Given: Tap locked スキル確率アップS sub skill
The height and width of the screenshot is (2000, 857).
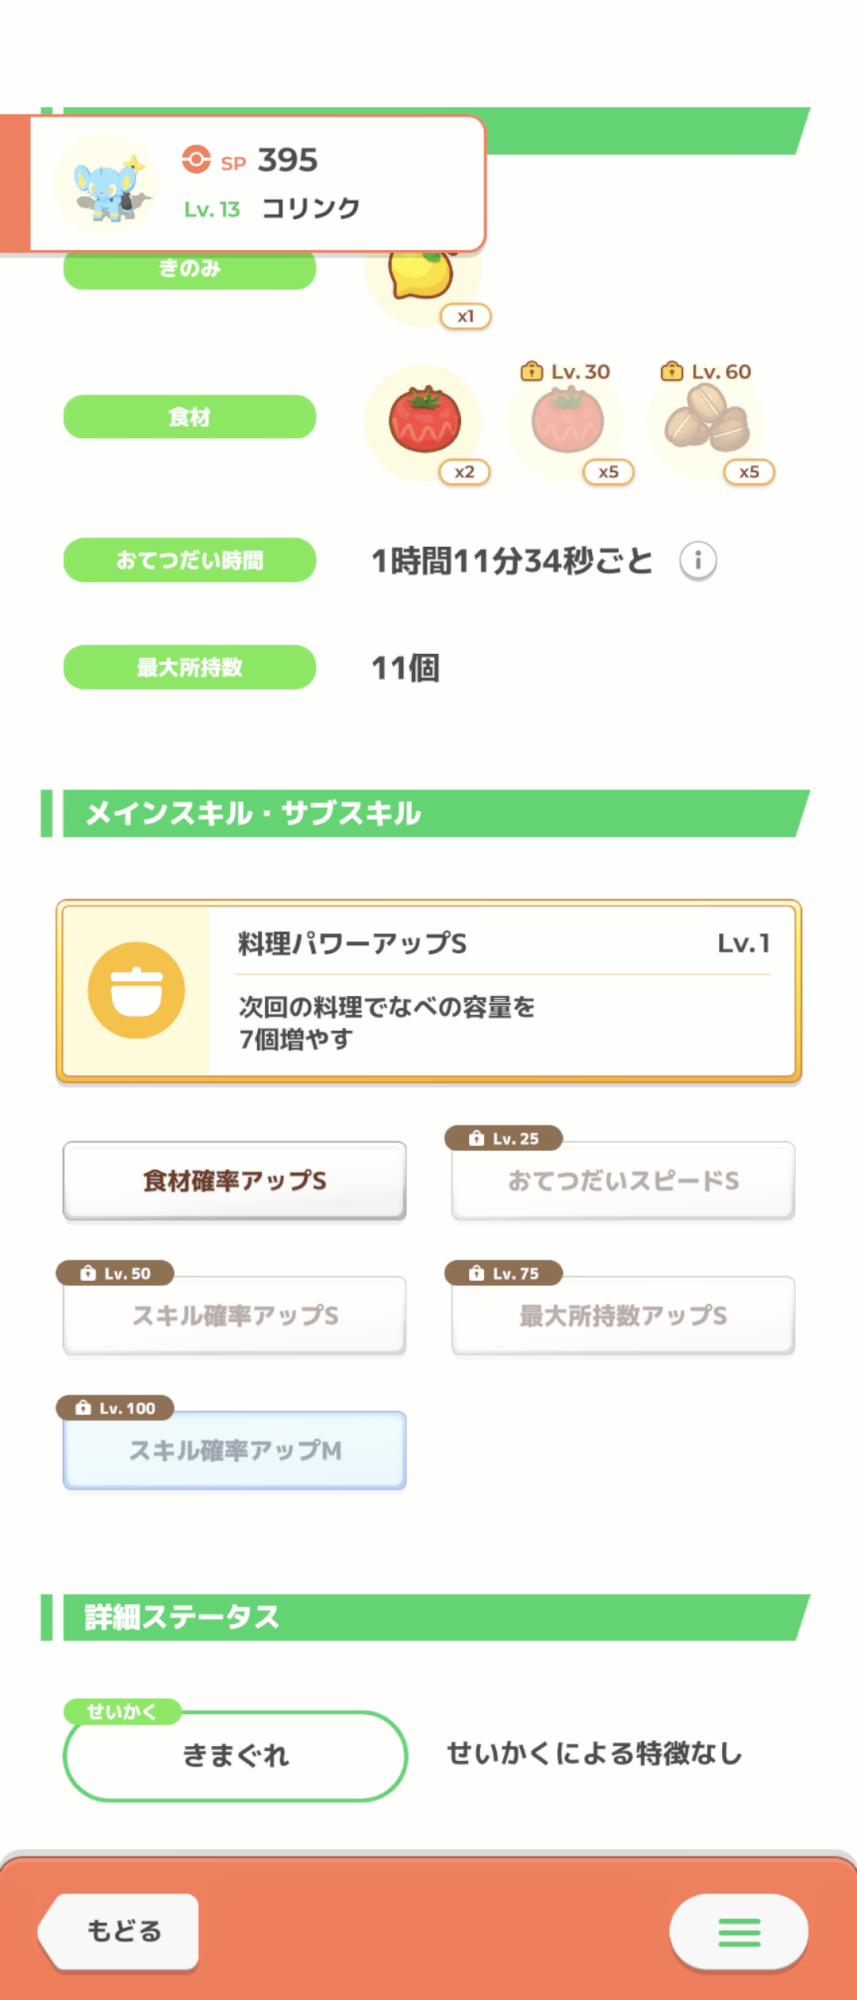Looking at the screenshot, I should tap(235, 1316).
